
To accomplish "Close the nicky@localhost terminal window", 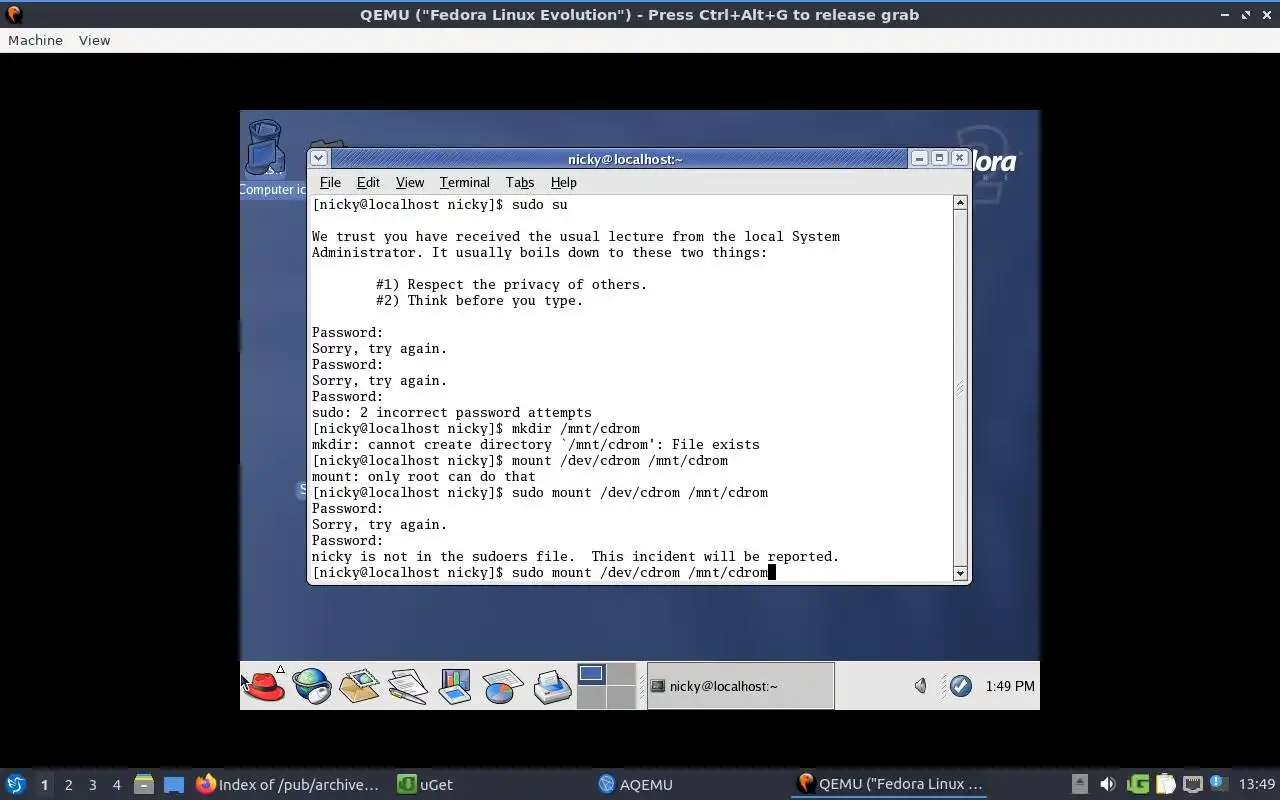I will pyautogui.click(x=959, y=158).
